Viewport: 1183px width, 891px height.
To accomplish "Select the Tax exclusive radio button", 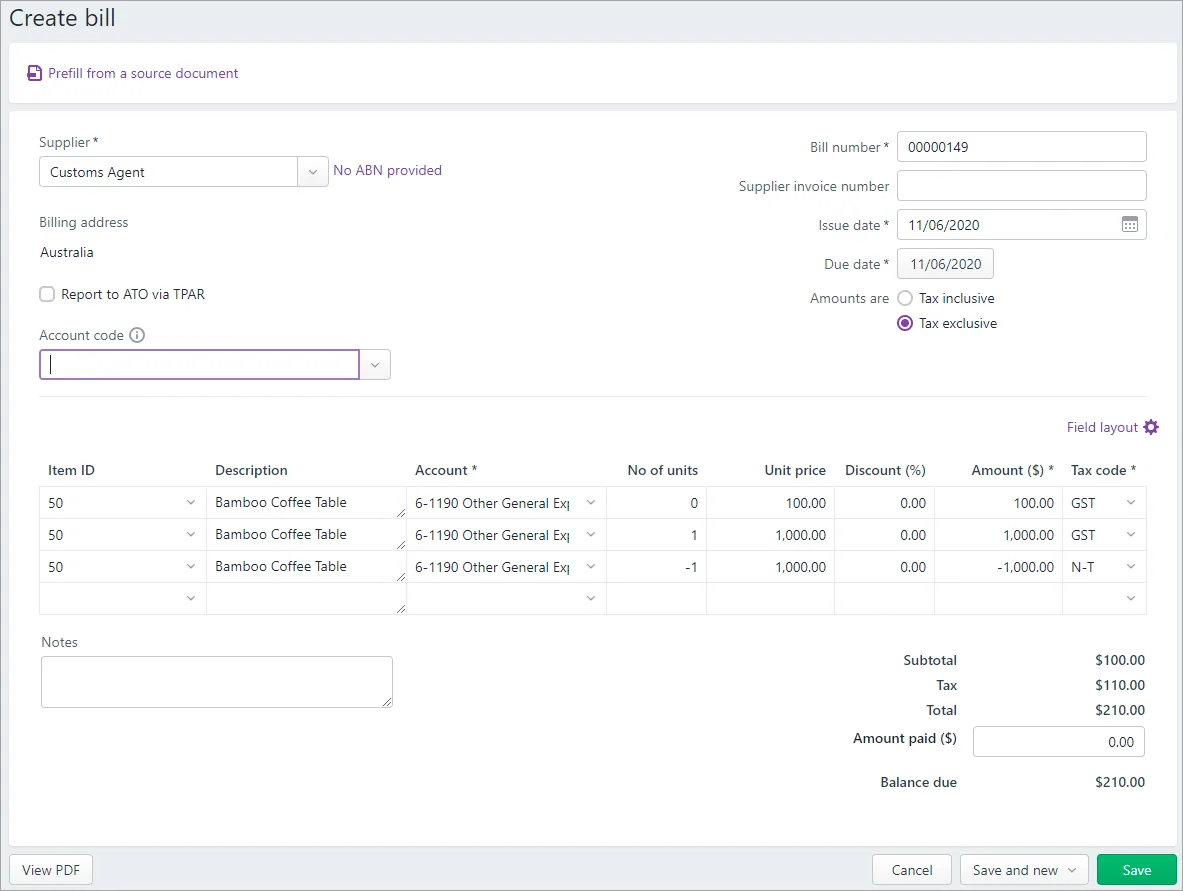I will [x=907, y=323].
